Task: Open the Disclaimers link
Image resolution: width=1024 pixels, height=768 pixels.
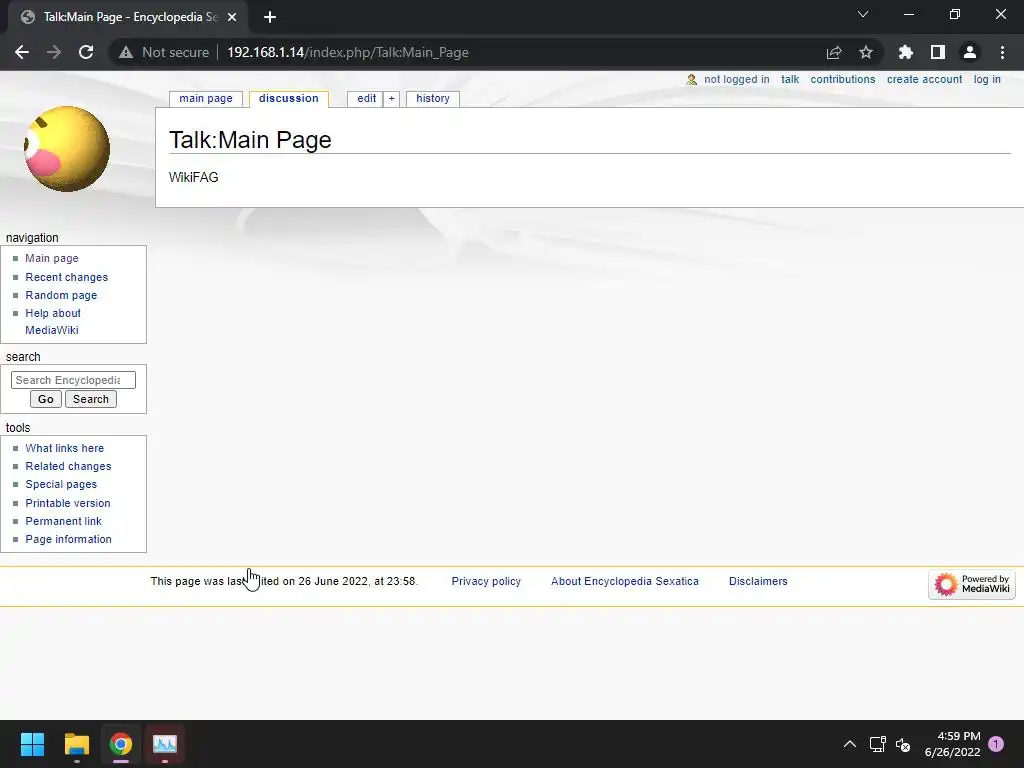Action: (758, 581)
